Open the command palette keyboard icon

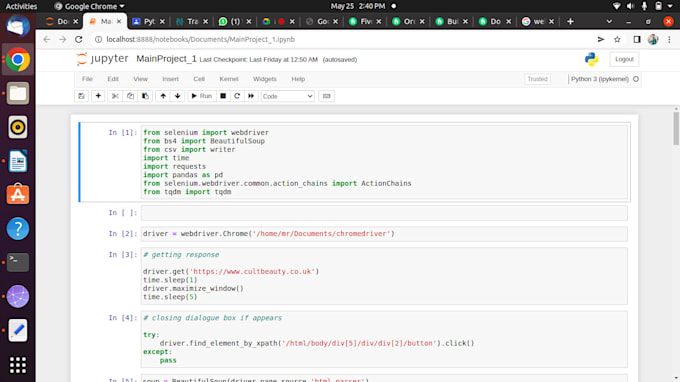[327, 96]
